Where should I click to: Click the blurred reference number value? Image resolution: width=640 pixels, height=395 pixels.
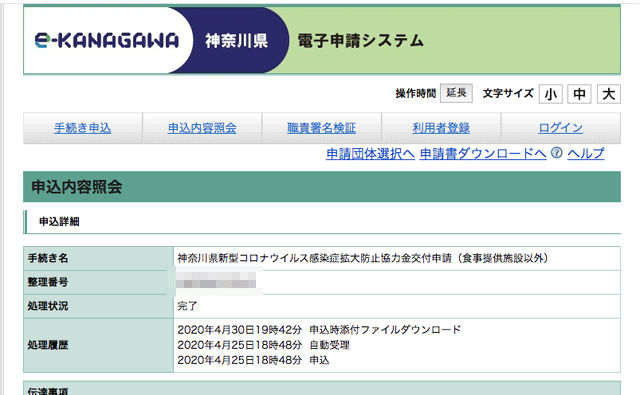point(216,281)
